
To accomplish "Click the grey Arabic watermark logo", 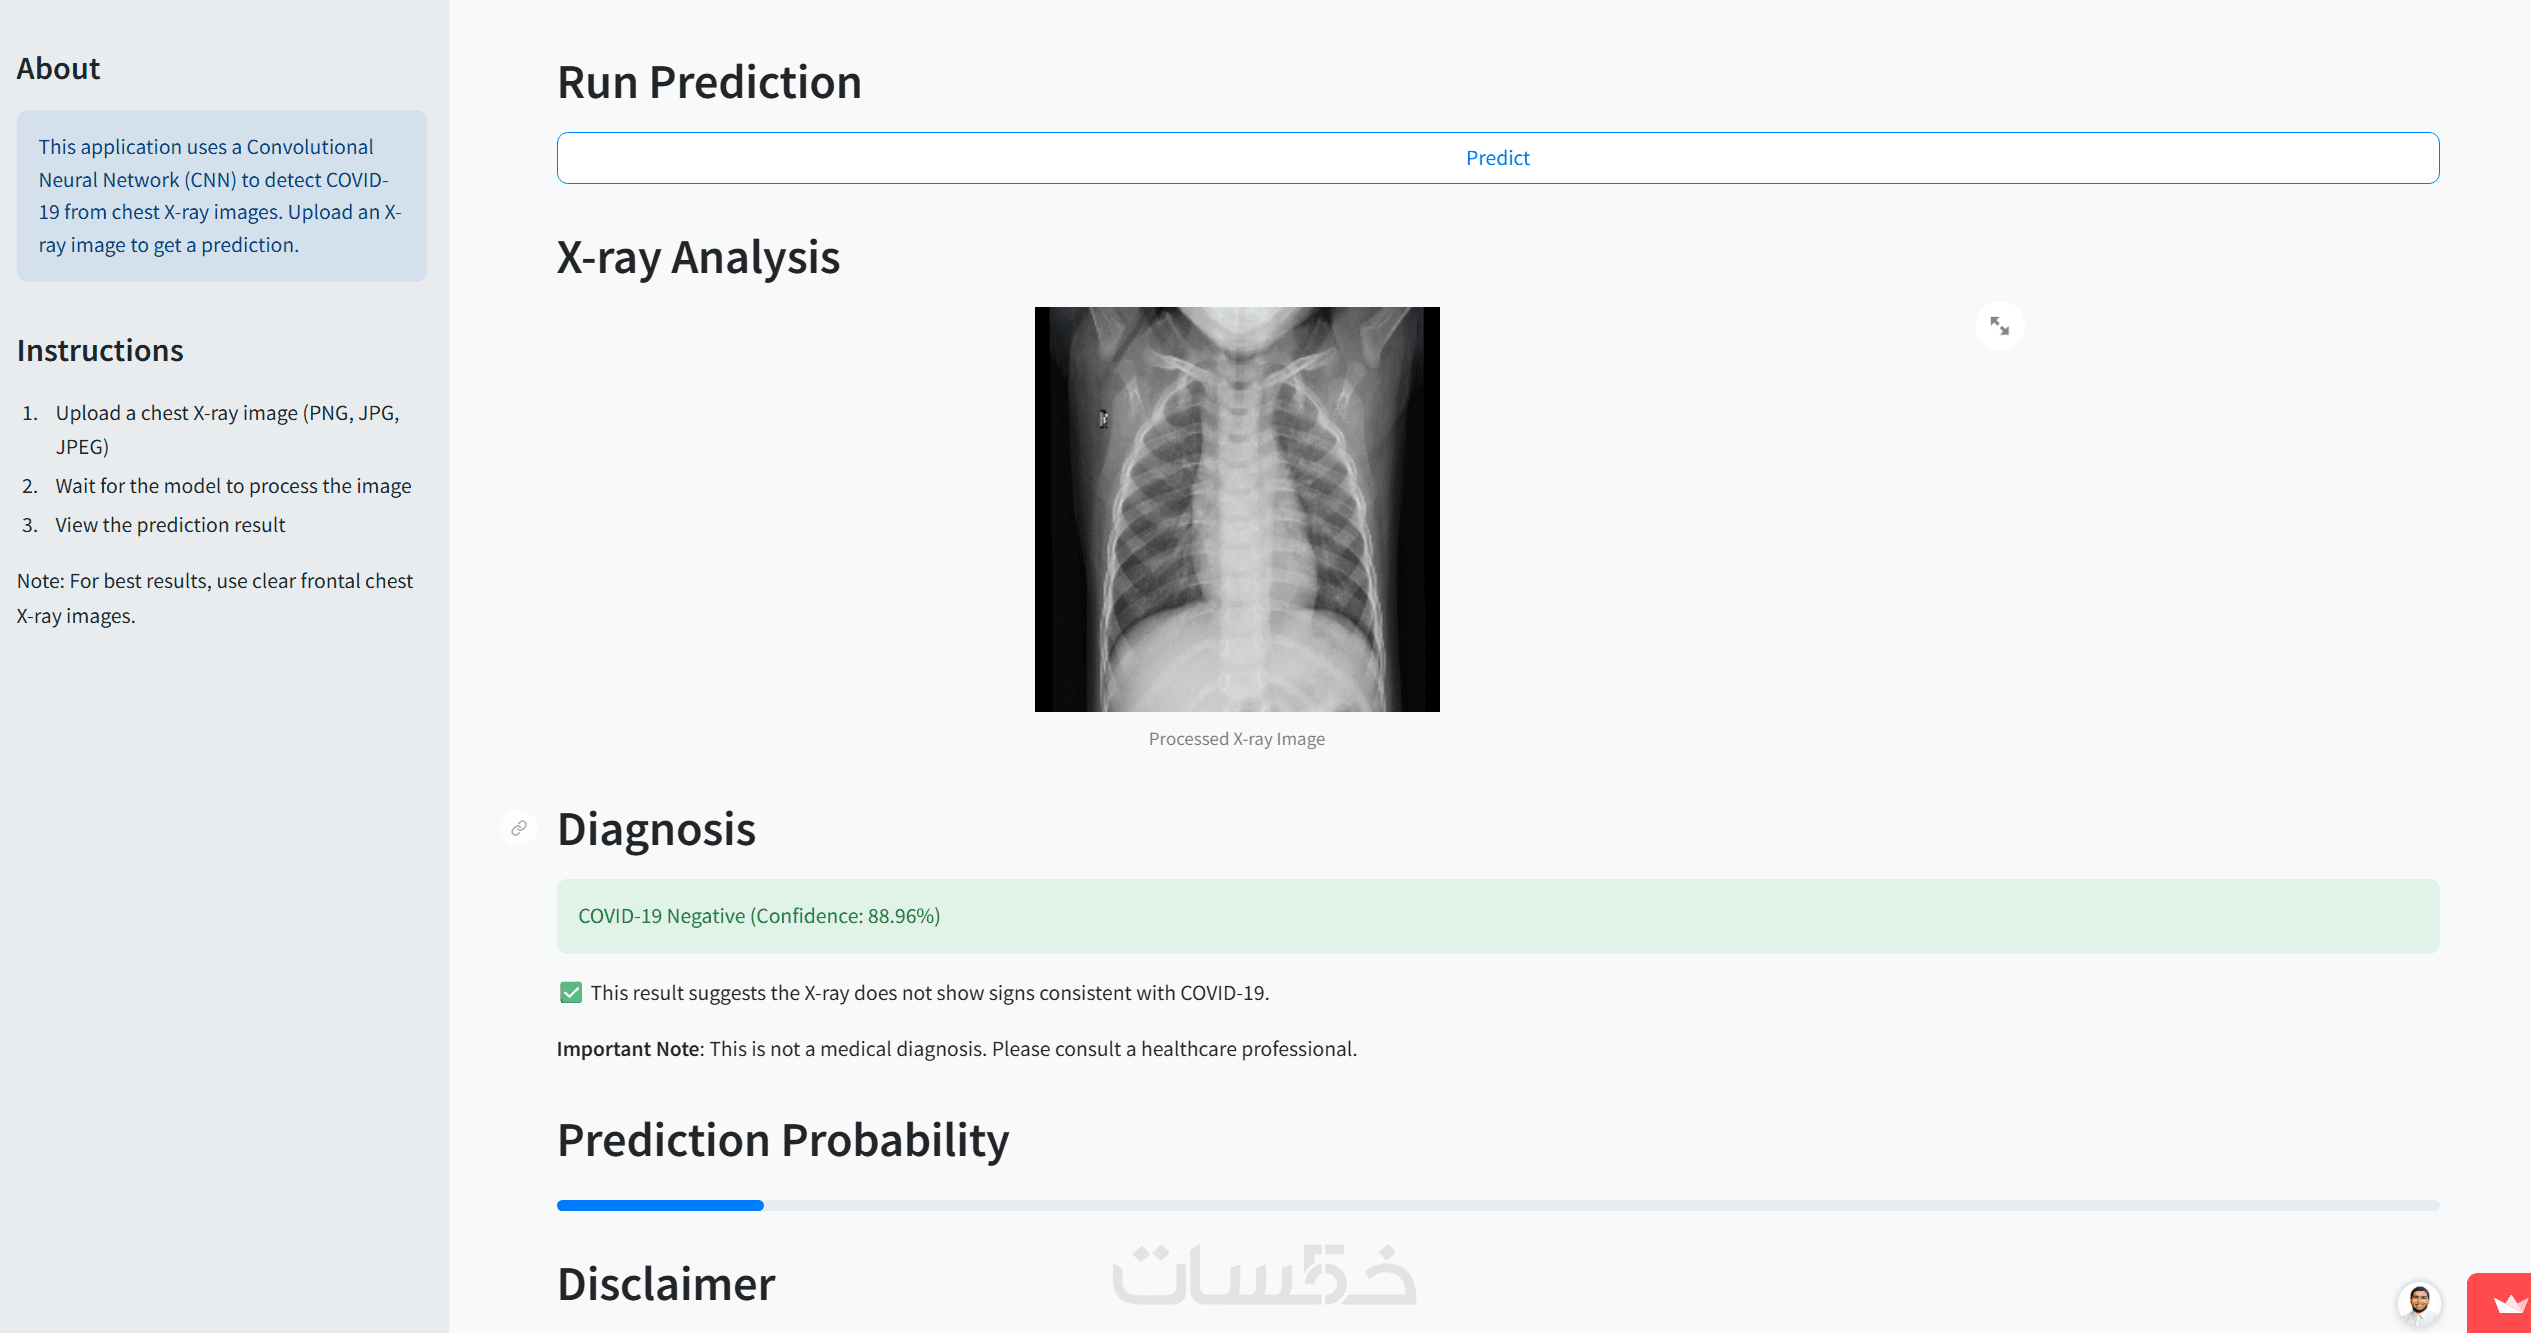I will click(1264, 1275).
